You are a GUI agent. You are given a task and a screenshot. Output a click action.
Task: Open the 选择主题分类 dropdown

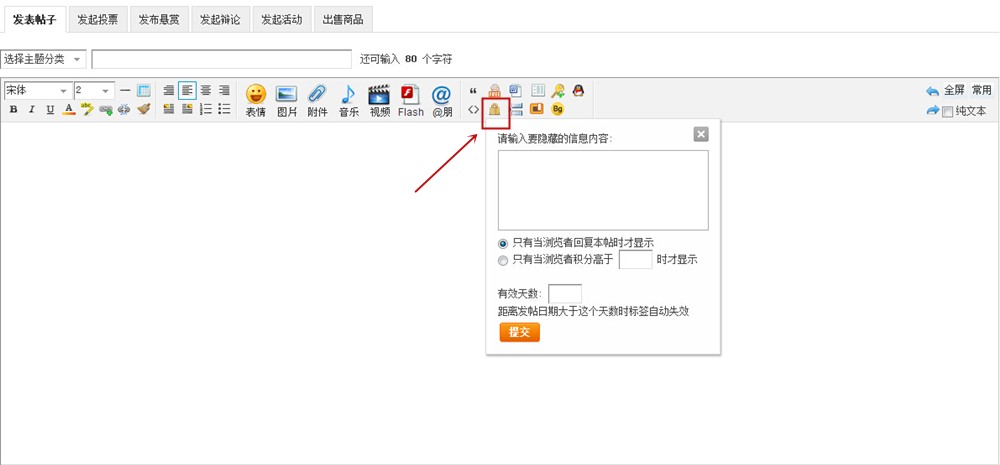tap(43, 59)
